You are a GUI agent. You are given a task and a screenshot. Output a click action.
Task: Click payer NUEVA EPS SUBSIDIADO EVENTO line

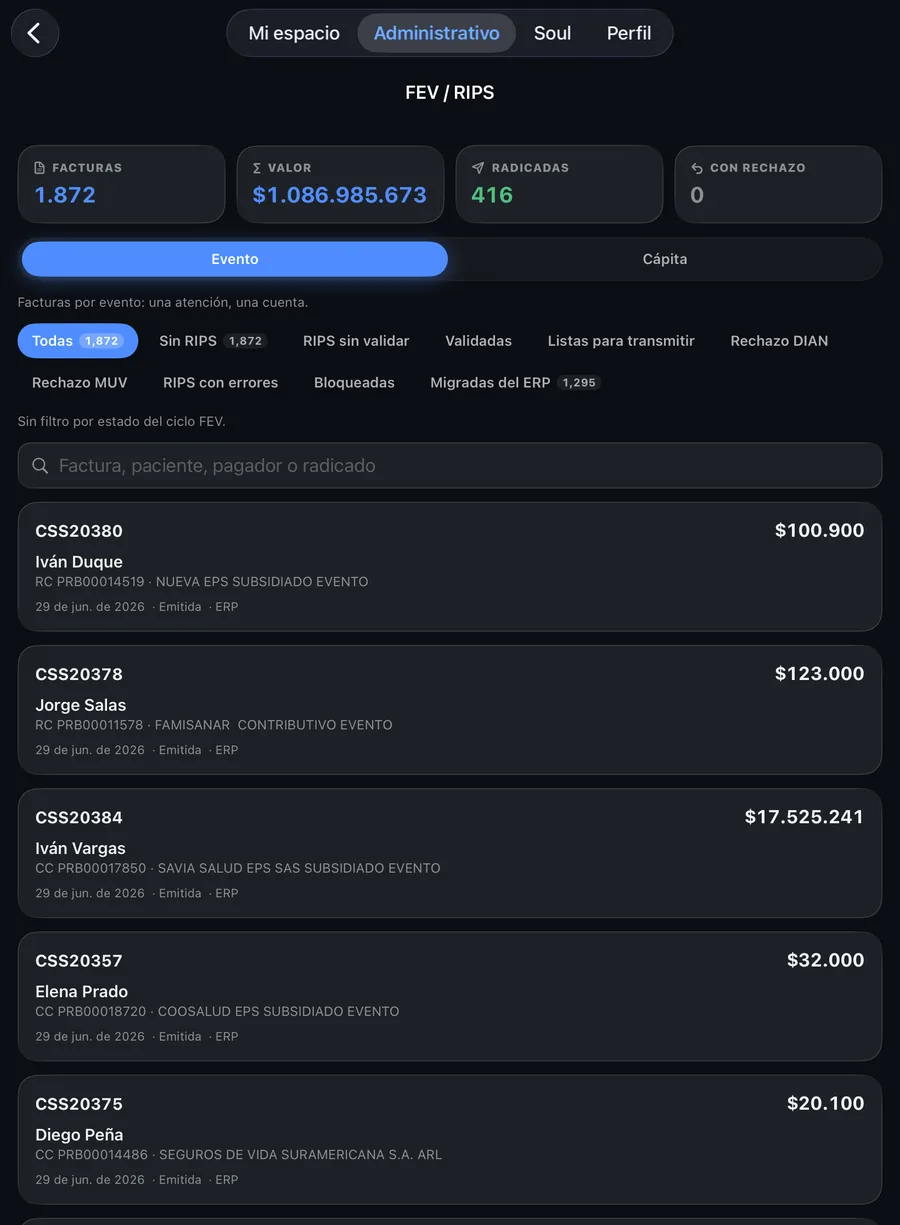click(202, 582)
